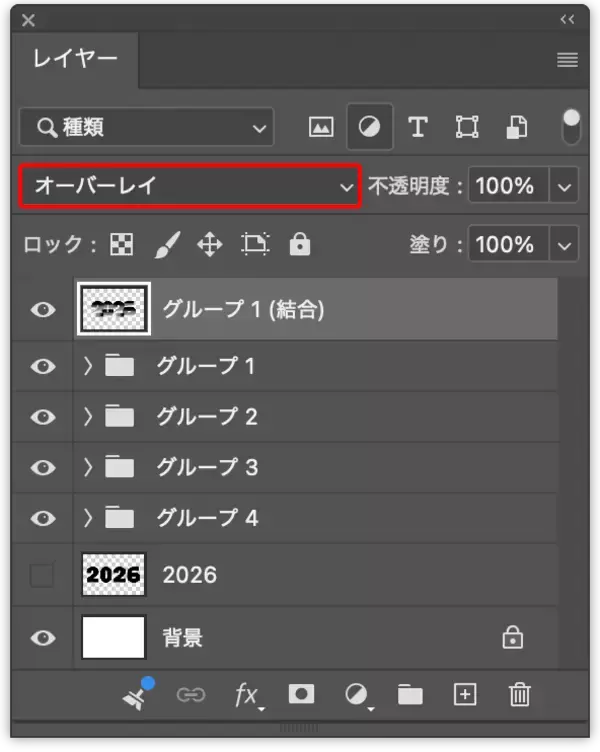Add a layer style with fx

tap(249, 695)
